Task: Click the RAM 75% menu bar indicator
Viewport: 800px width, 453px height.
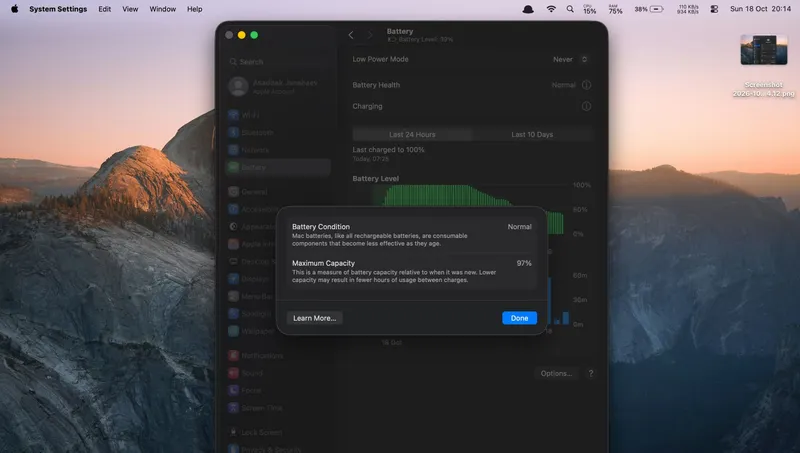Action: [x=615, y=9]
